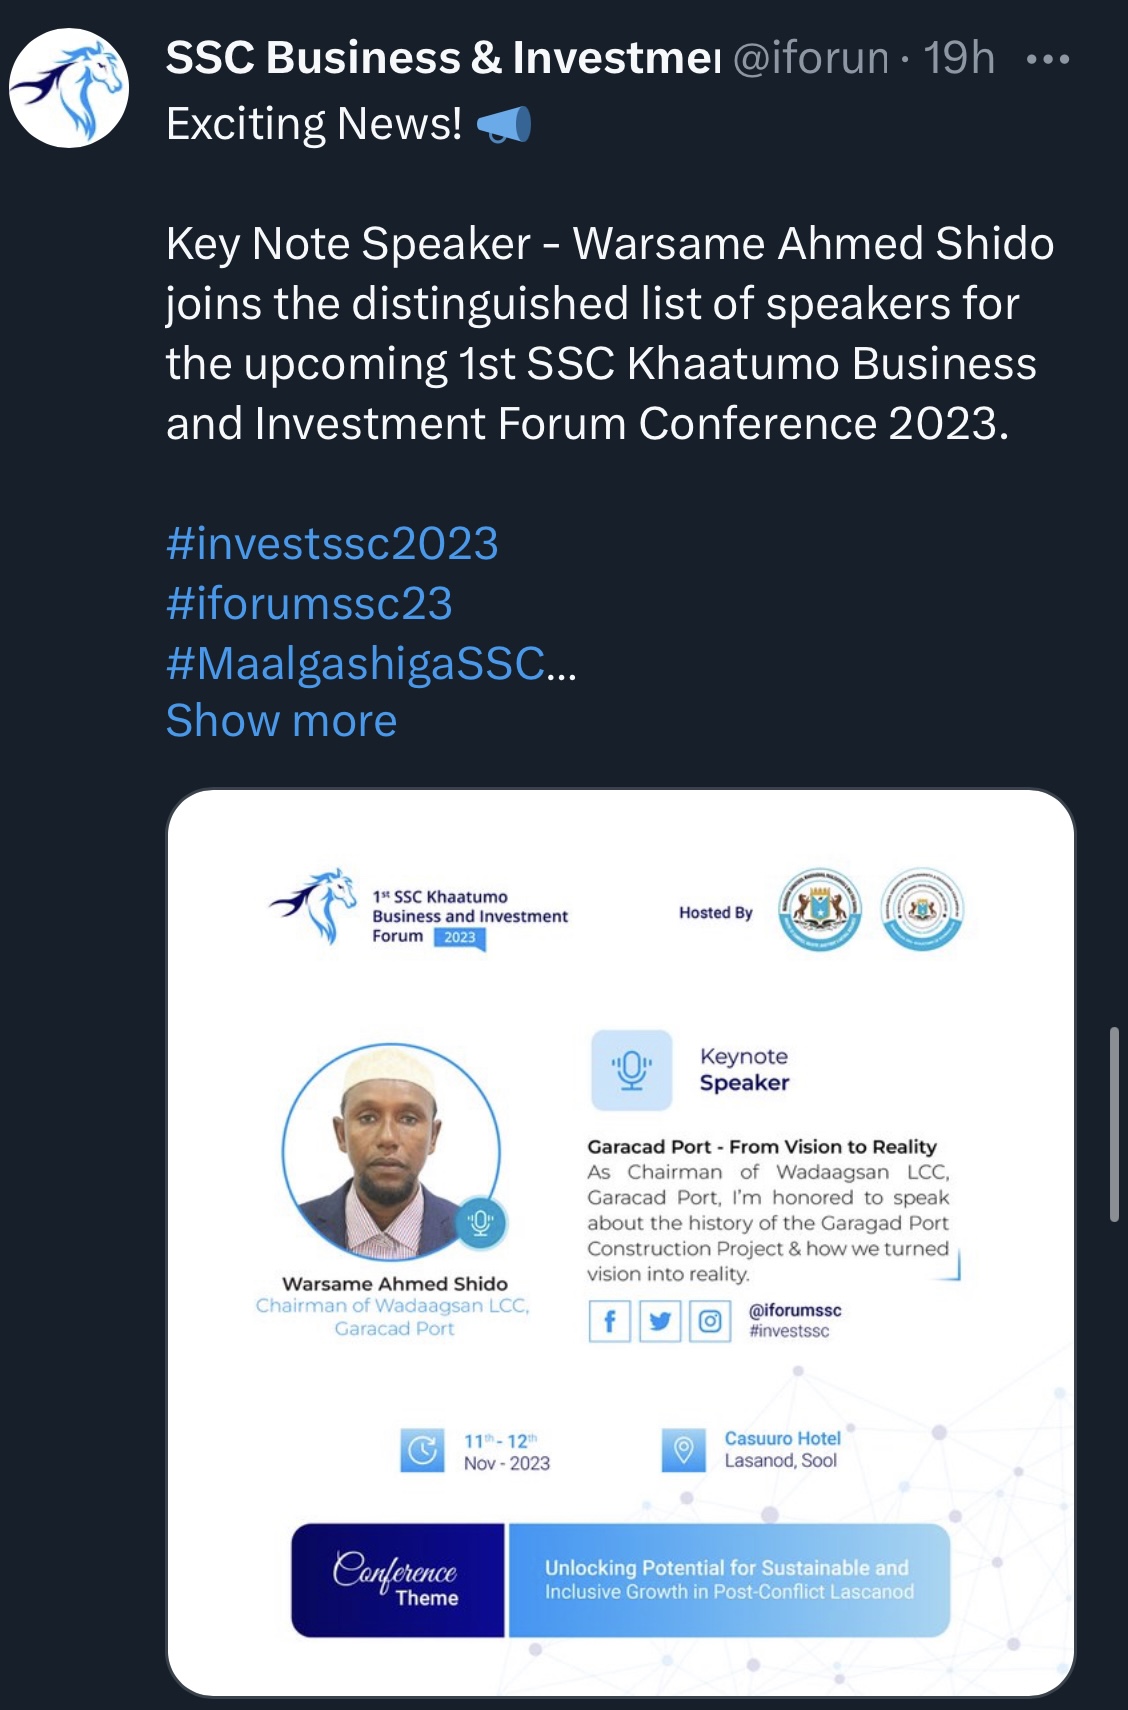
Task: Open the three-dot more options menu
Action: point(1048,60)
